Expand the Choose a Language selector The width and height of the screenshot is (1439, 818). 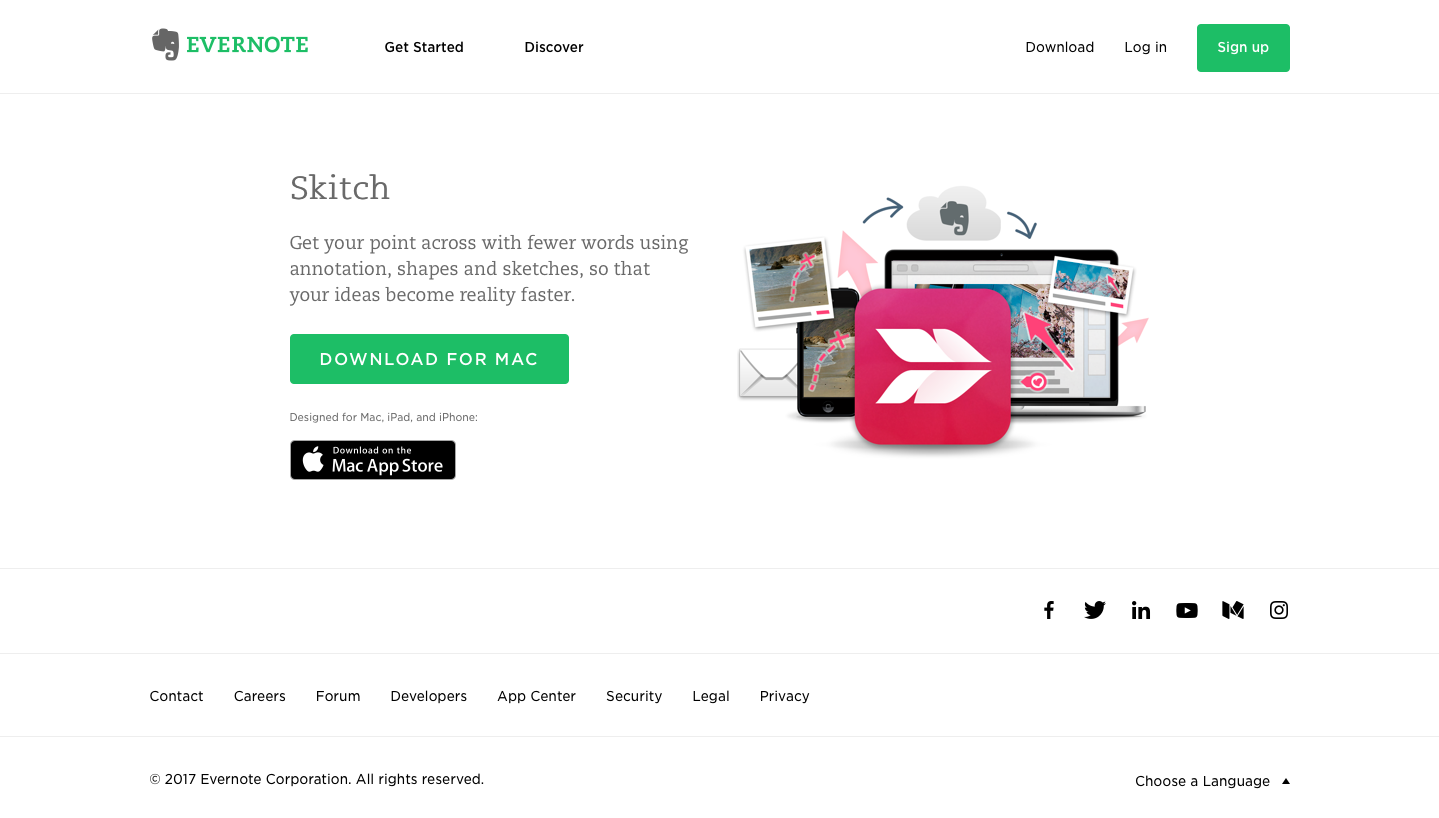[x=1212, y=781]
